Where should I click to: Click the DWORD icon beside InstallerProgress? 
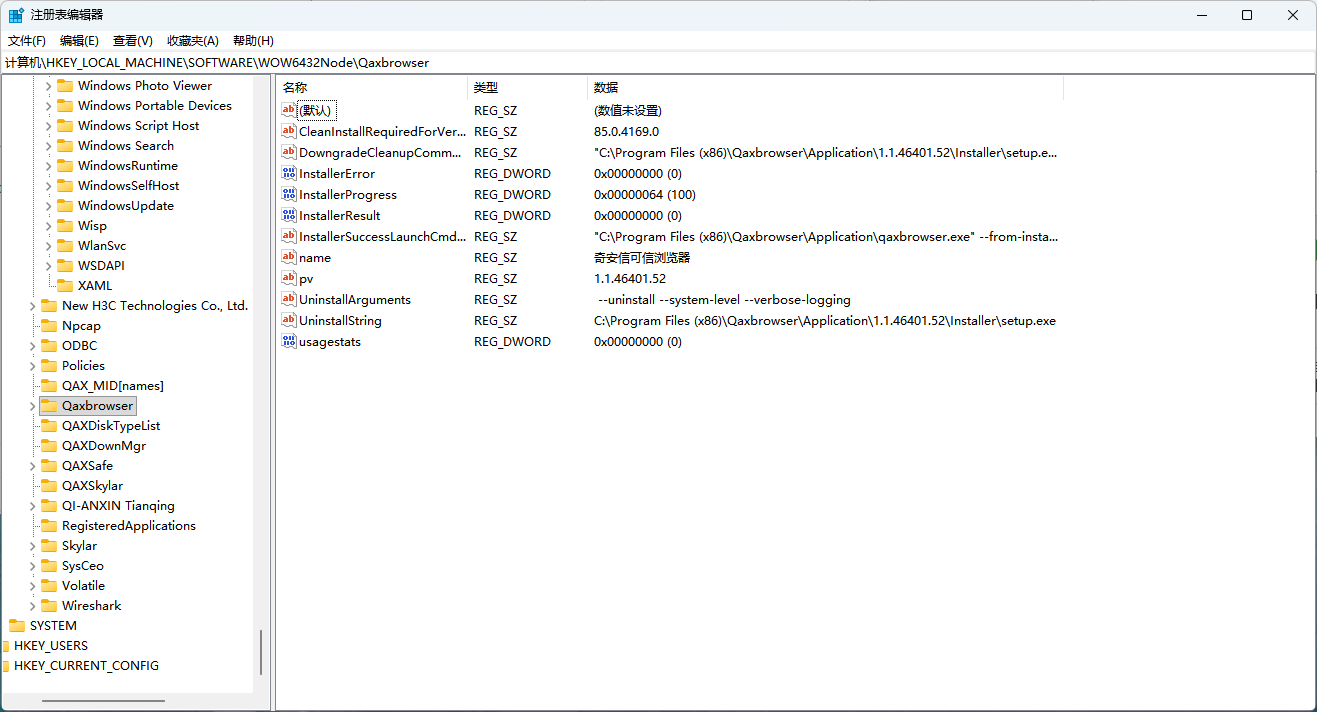pyautogui.click(x=290, y=195)
